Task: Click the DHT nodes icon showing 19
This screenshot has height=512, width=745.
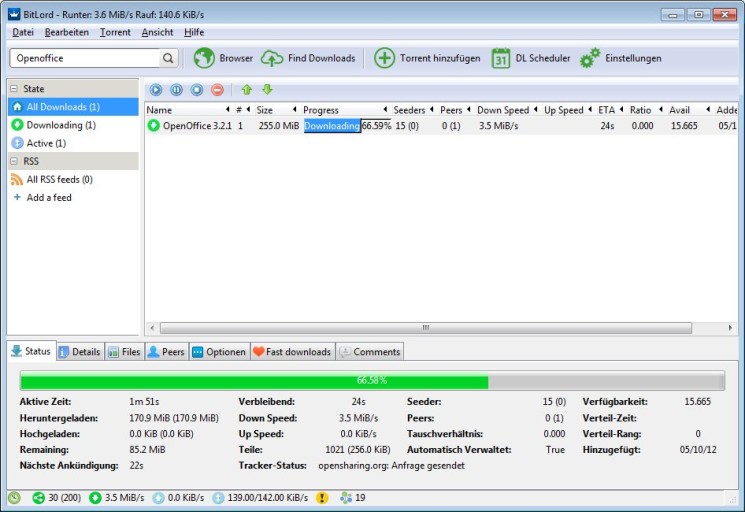Action: pyautogui.click(x=346, y=497)
